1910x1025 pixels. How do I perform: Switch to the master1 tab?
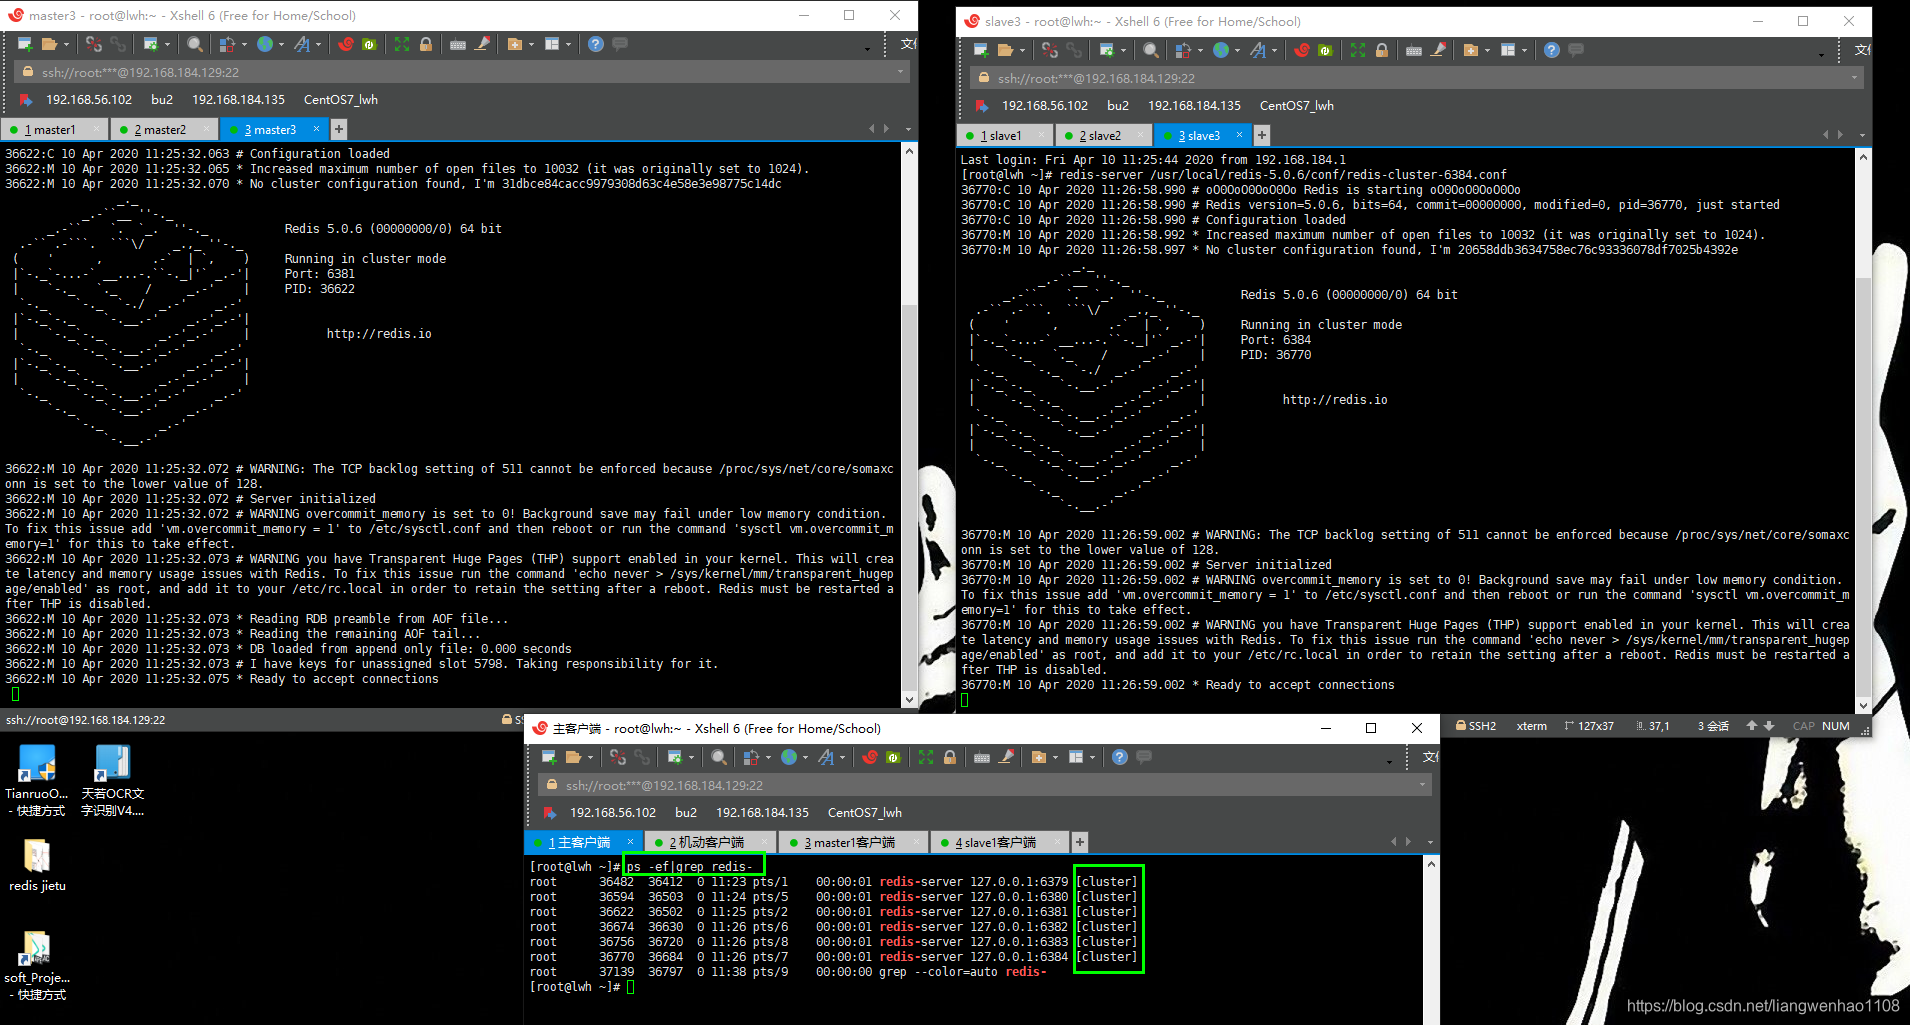[54, 129]
